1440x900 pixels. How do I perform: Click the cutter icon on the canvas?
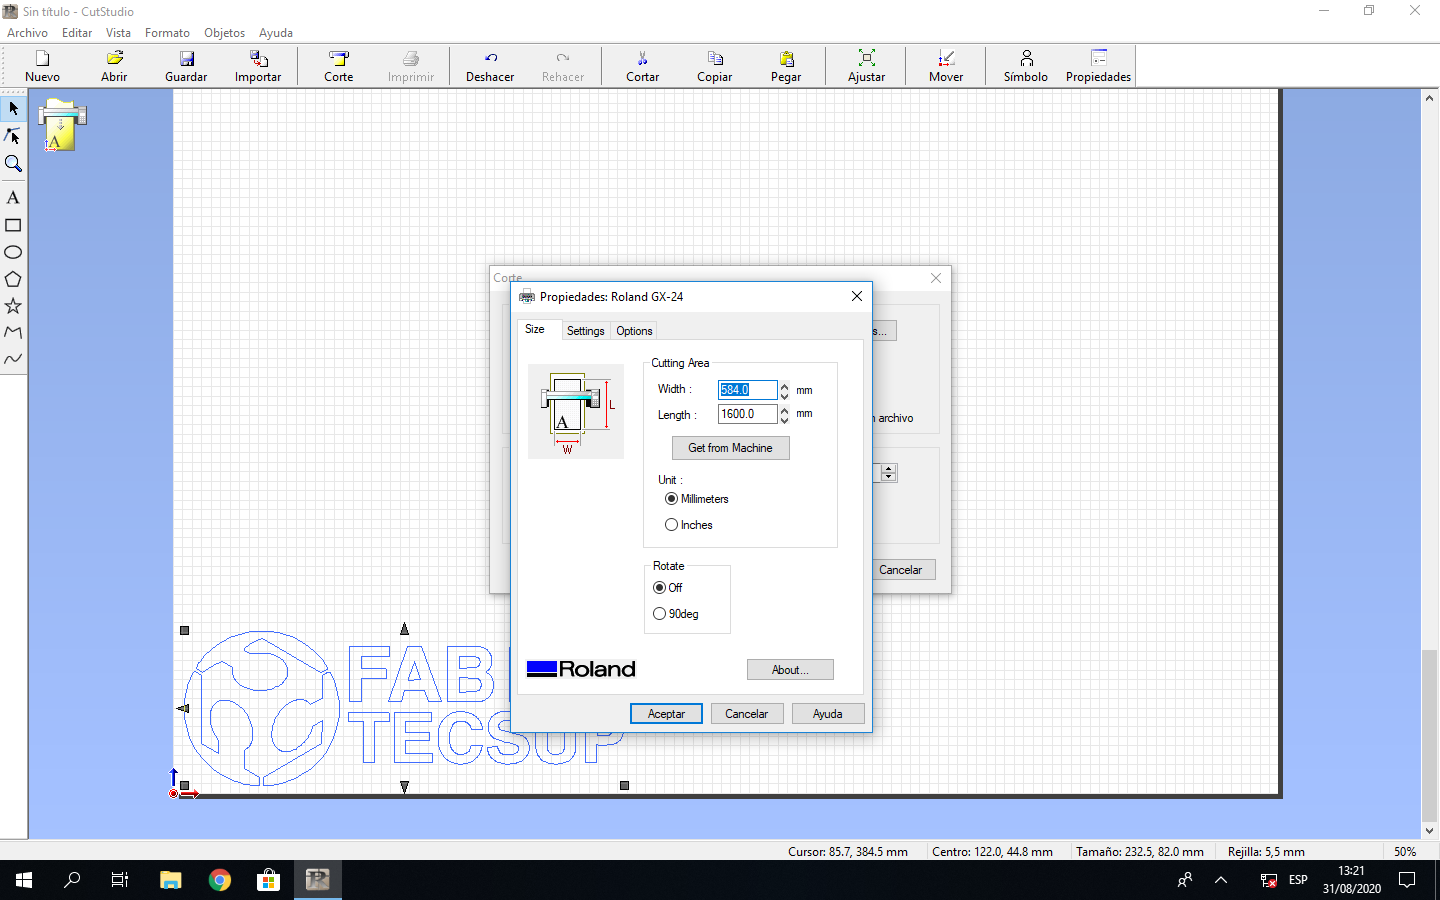pos(62,125)
